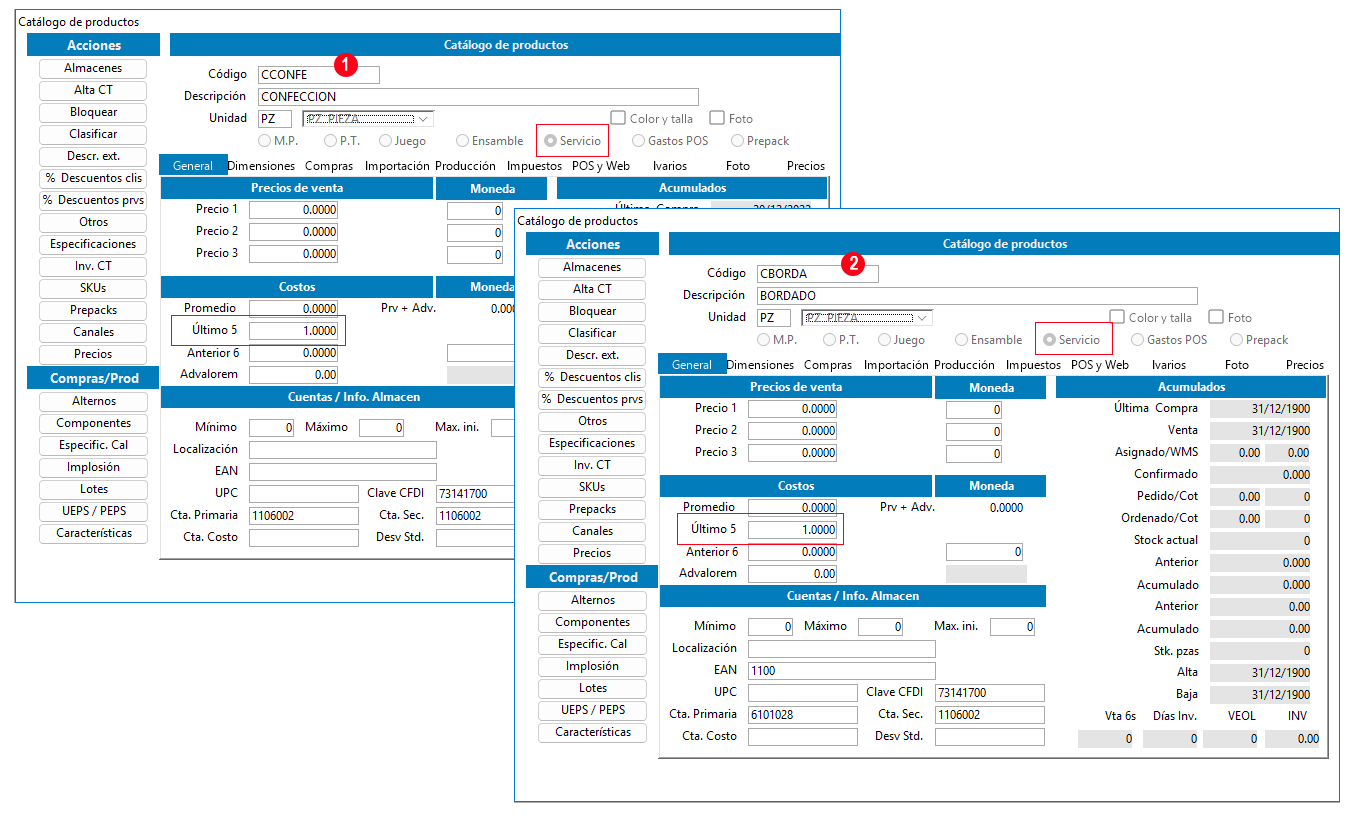Open % Descuentos prvs in CBORDA window
The height and width of the screenshot is (814, 1357).
click(x=592, y=399)
